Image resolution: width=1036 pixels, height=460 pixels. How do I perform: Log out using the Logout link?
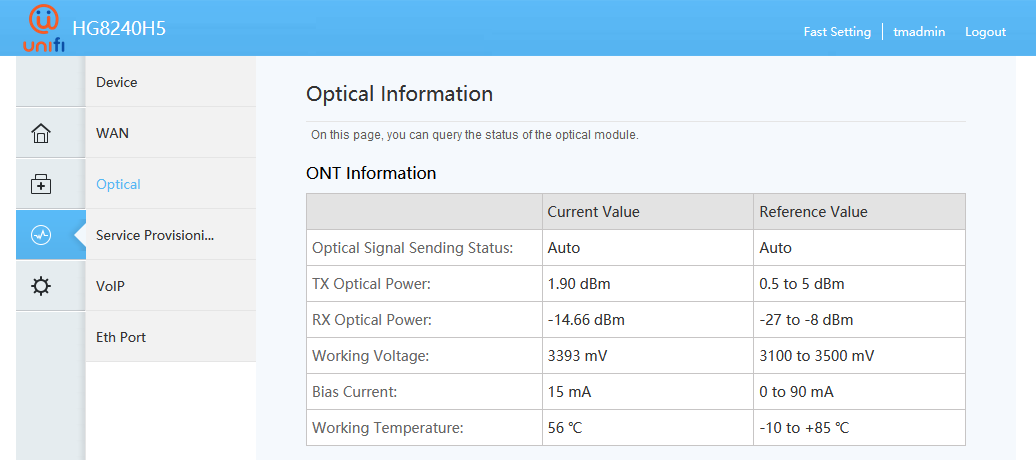[x=985, y=32]
